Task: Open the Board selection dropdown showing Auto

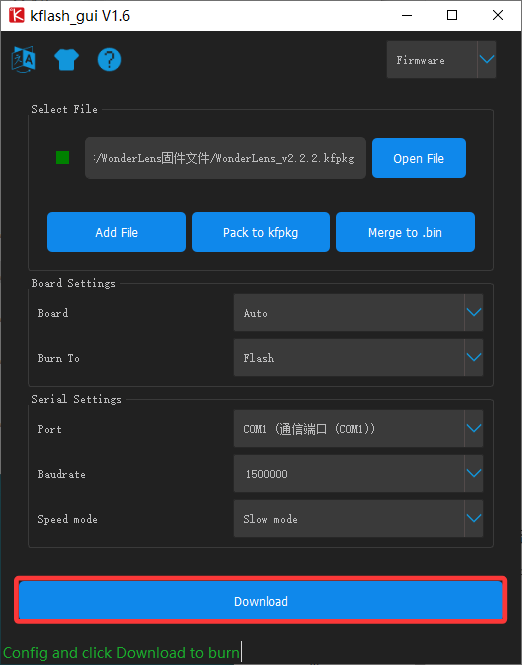Action: (358, 313)
